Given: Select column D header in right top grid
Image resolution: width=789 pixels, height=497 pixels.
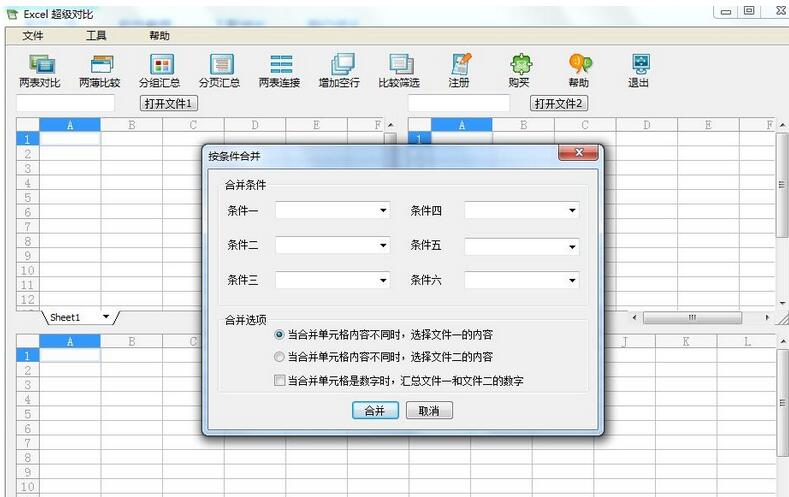Looking at the screenshot, I should click(647, 125).
